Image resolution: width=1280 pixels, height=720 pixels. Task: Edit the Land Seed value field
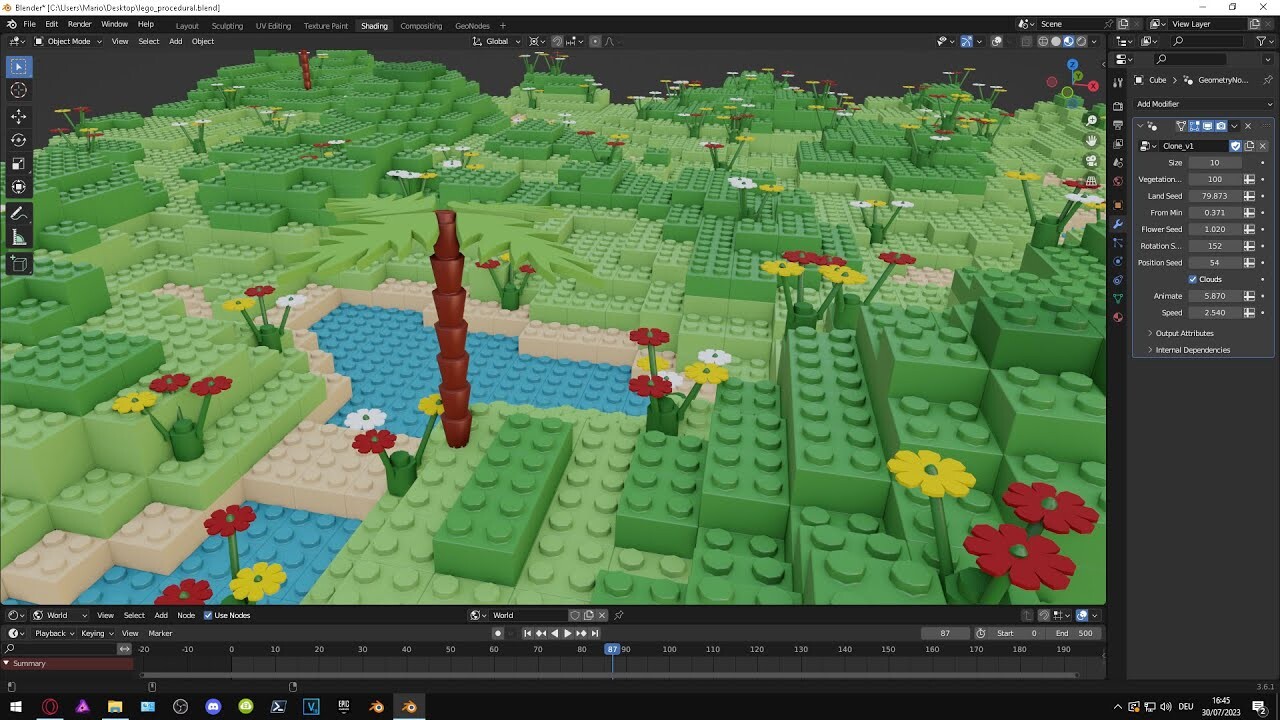[1215, 196]
